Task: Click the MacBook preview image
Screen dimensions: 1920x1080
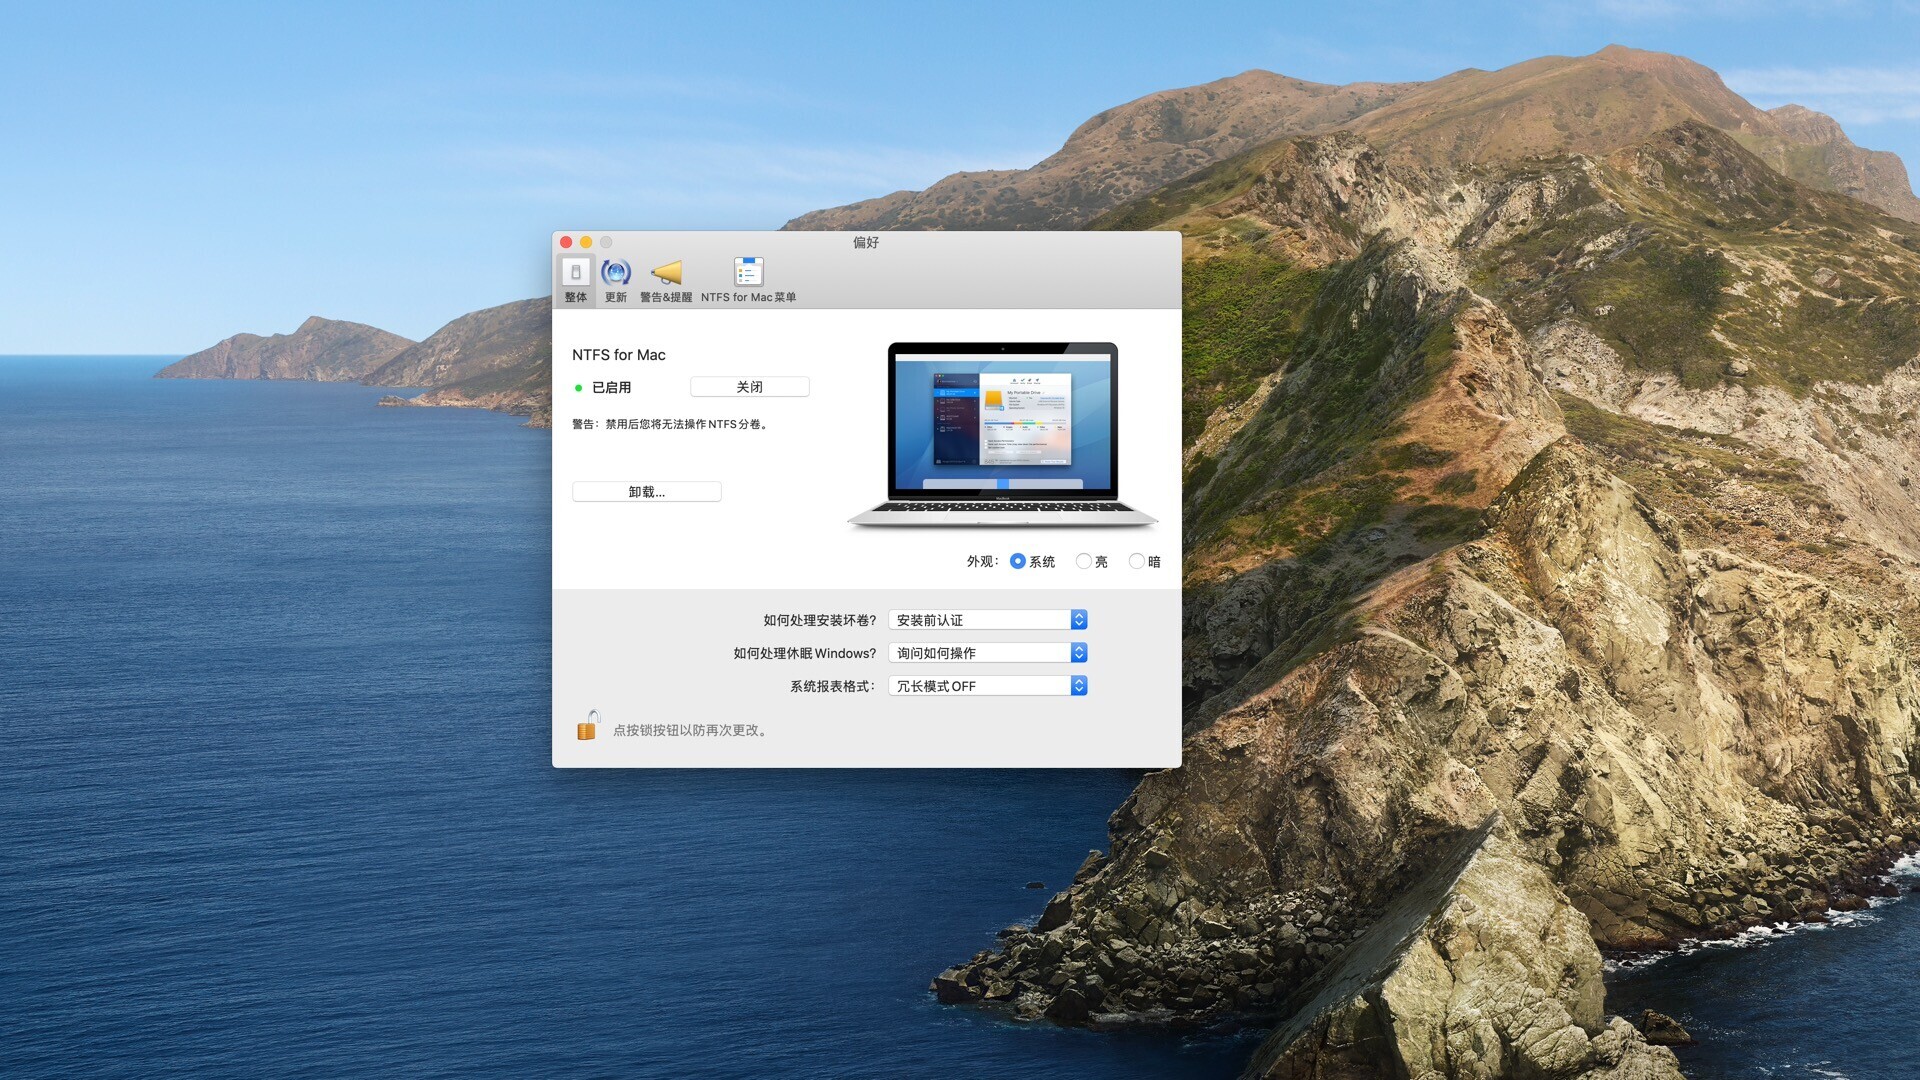Action: pyautogui.click(x=1003, y=435)
